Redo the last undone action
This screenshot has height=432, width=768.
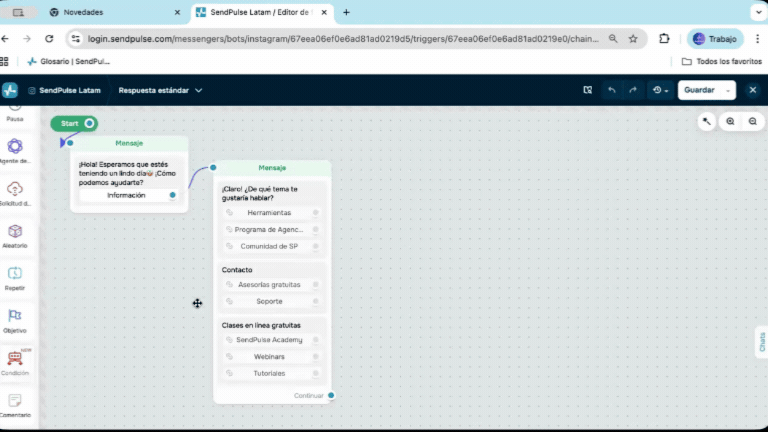click(633, 90)
